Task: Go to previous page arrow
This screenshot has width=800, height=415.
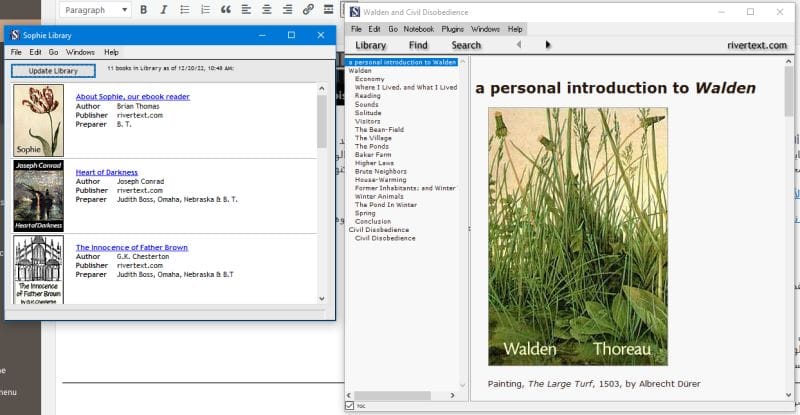Action: pos(518,45)
